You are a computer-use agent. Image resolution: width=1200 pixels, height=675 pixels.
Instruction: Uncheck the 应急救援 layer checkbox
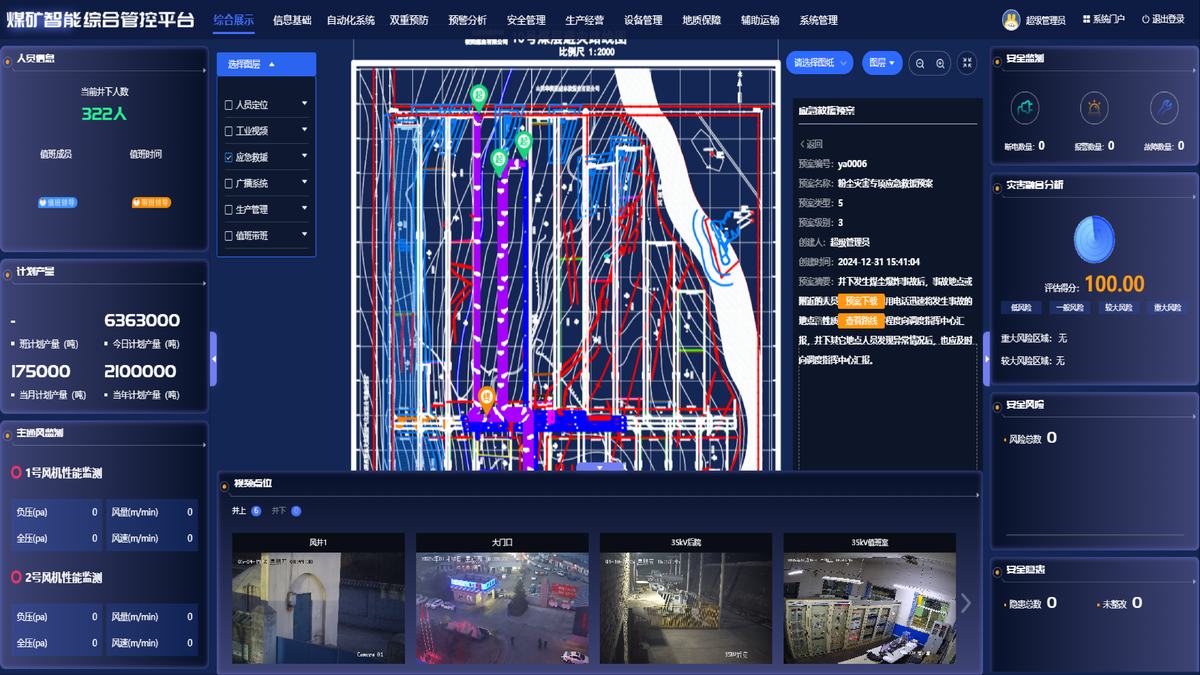coord(229,157)
